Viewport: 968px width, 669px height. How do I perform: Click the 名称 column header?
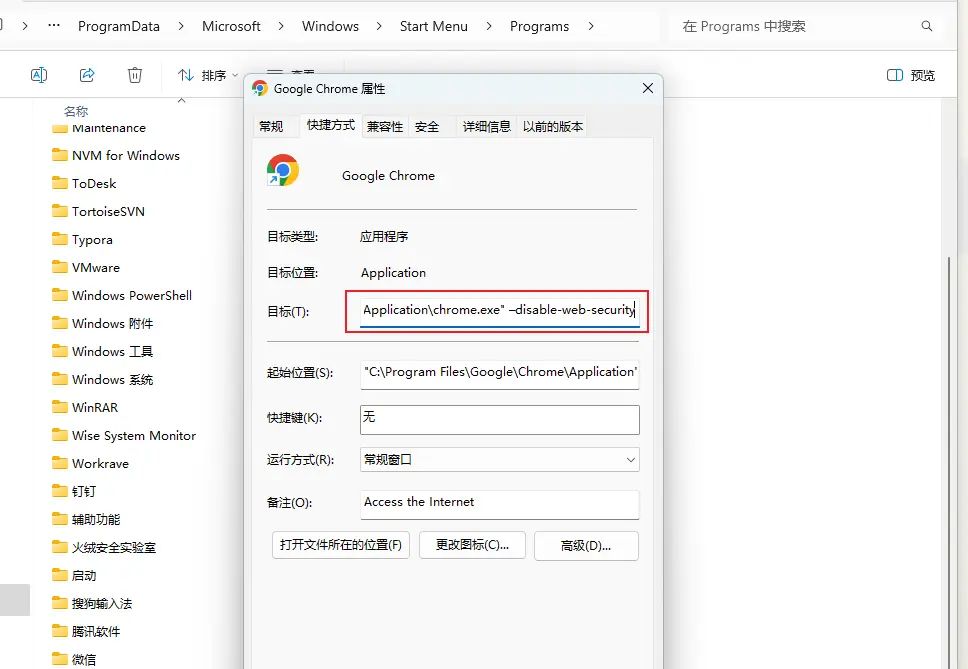(76, 111)
